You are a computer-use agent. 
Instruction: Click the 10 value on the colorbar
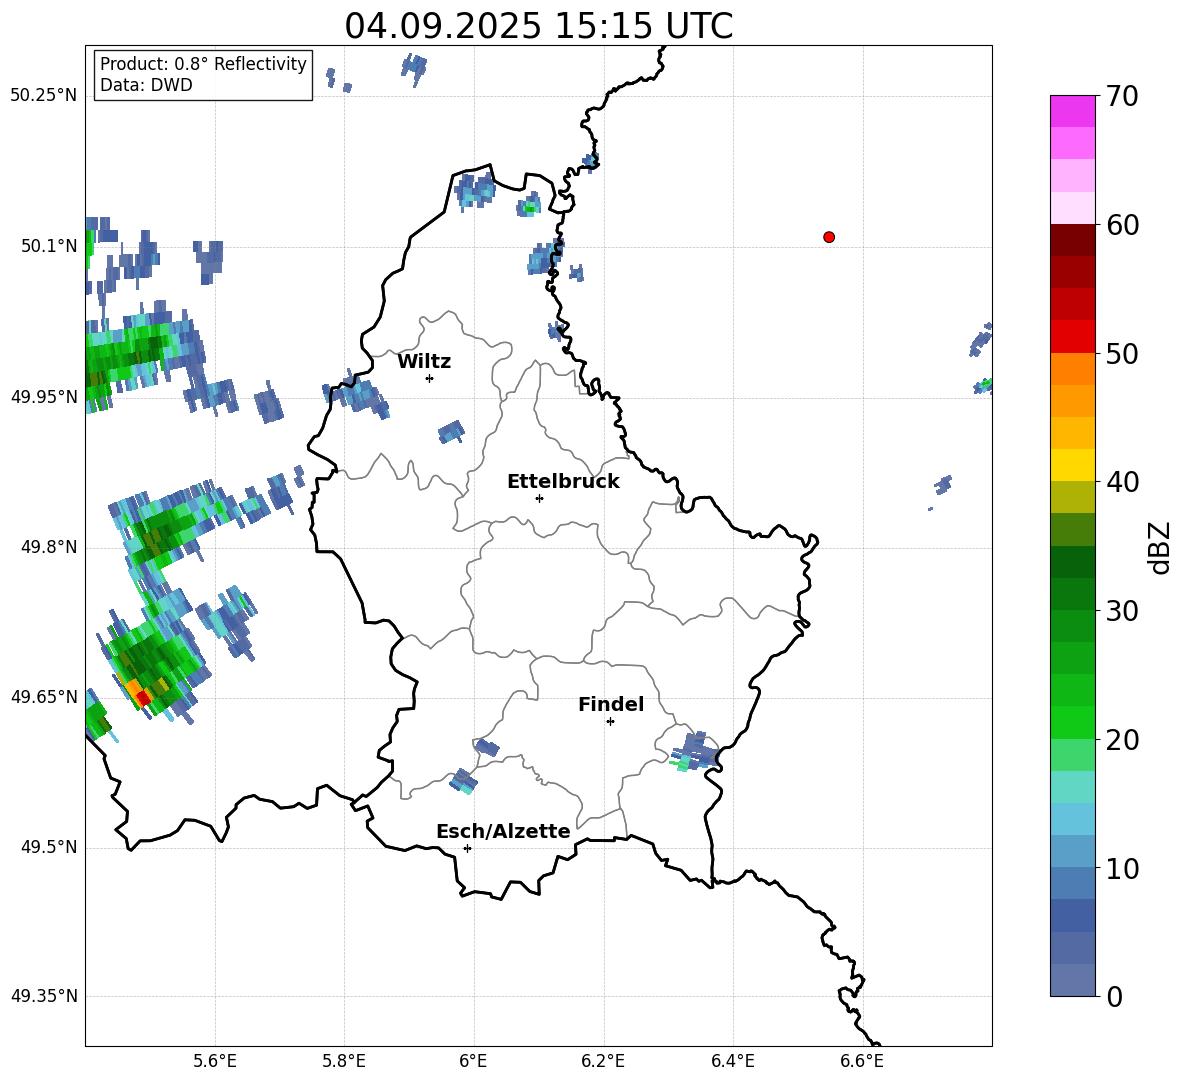point(1122,868)
